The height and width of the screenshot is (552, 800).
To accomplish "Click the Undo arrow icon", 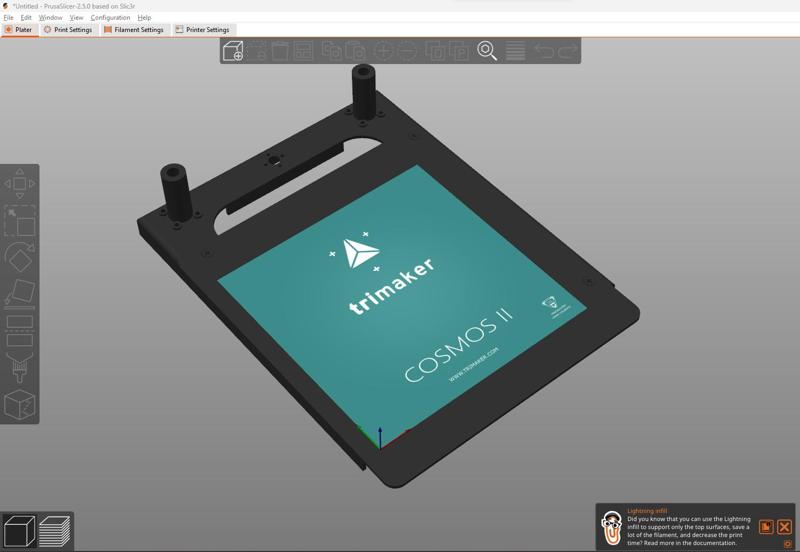I will tap(543, 51).
